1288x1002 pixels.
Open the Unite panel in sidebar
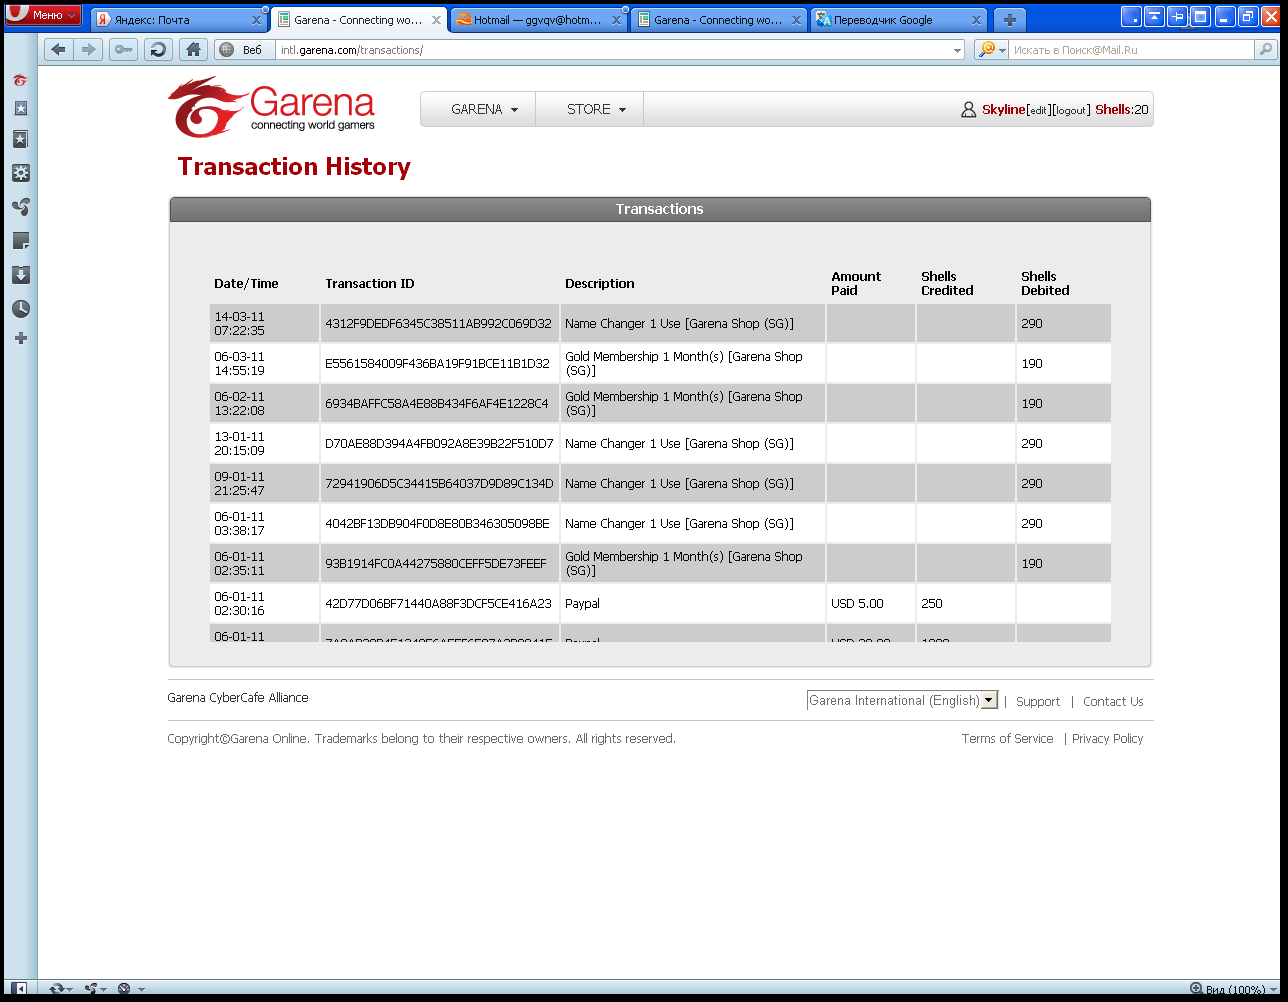point(20,207)
